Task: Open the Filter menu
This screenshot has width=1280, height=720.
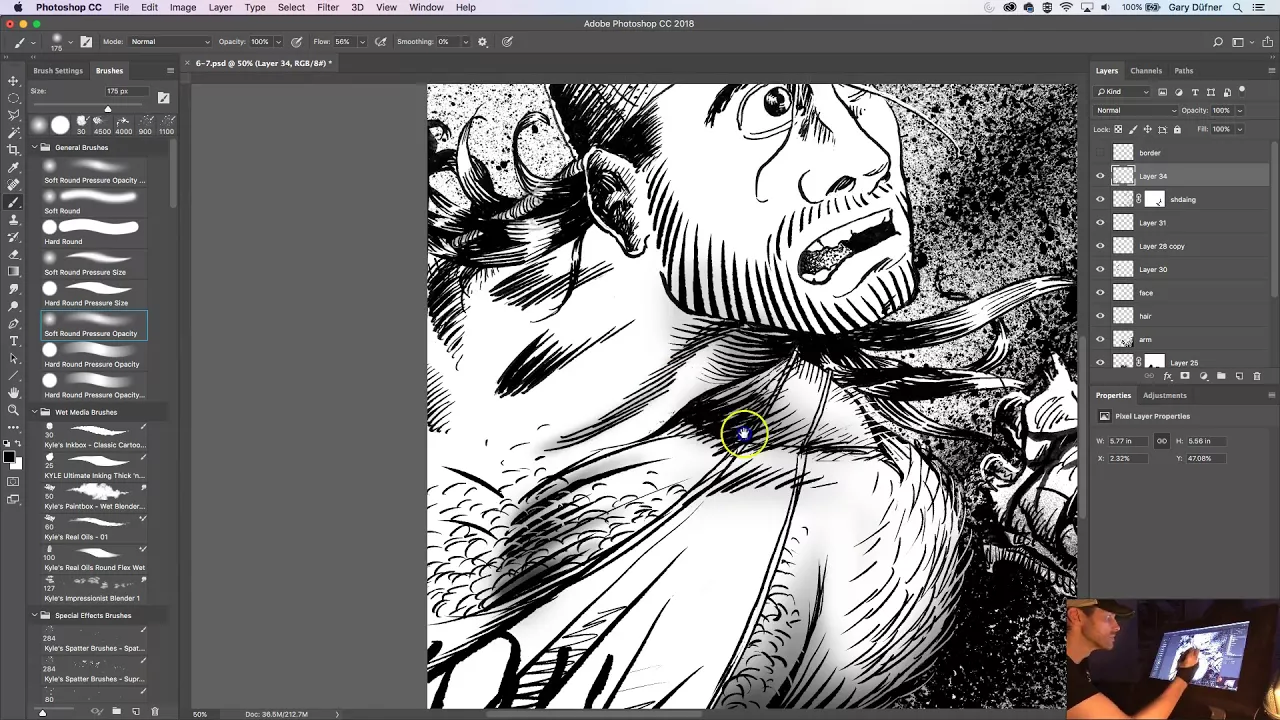Action: [x=328, y=7]
